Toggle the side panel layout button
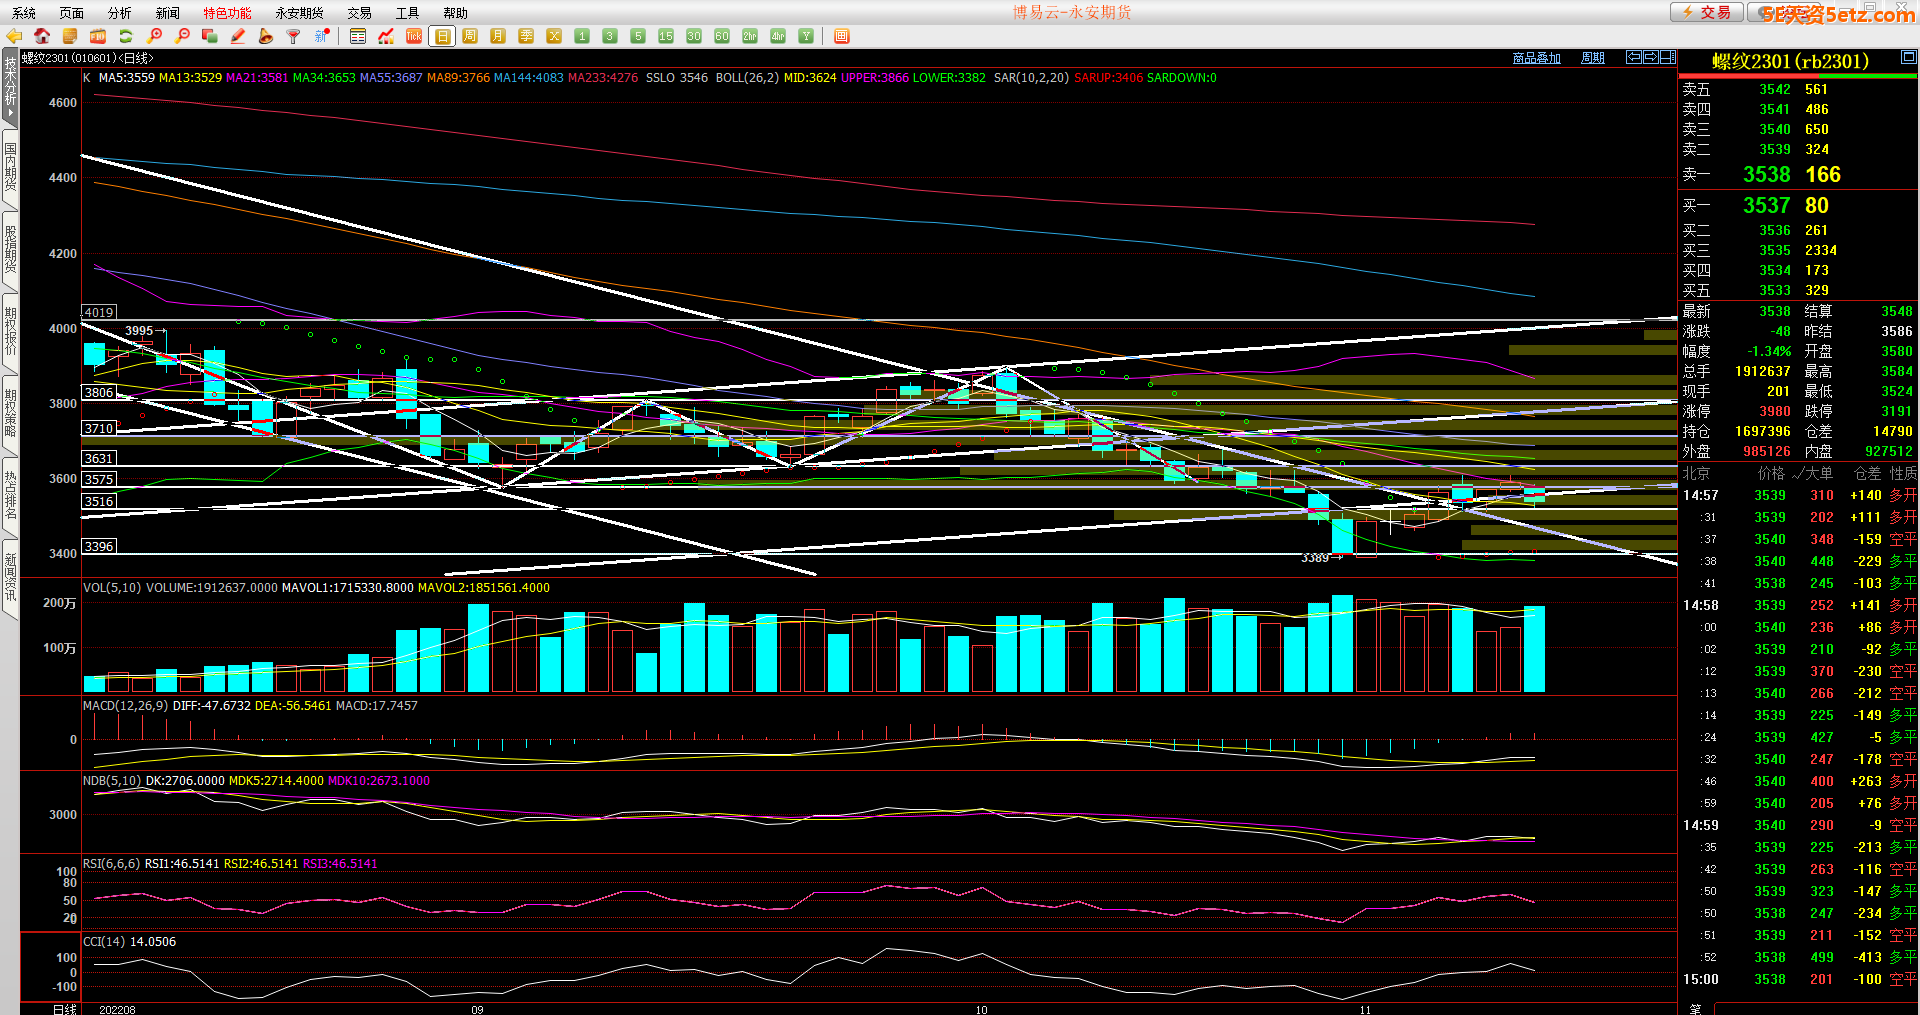Screen dimensions: 1920x1015 click(x=1668, y=57)
